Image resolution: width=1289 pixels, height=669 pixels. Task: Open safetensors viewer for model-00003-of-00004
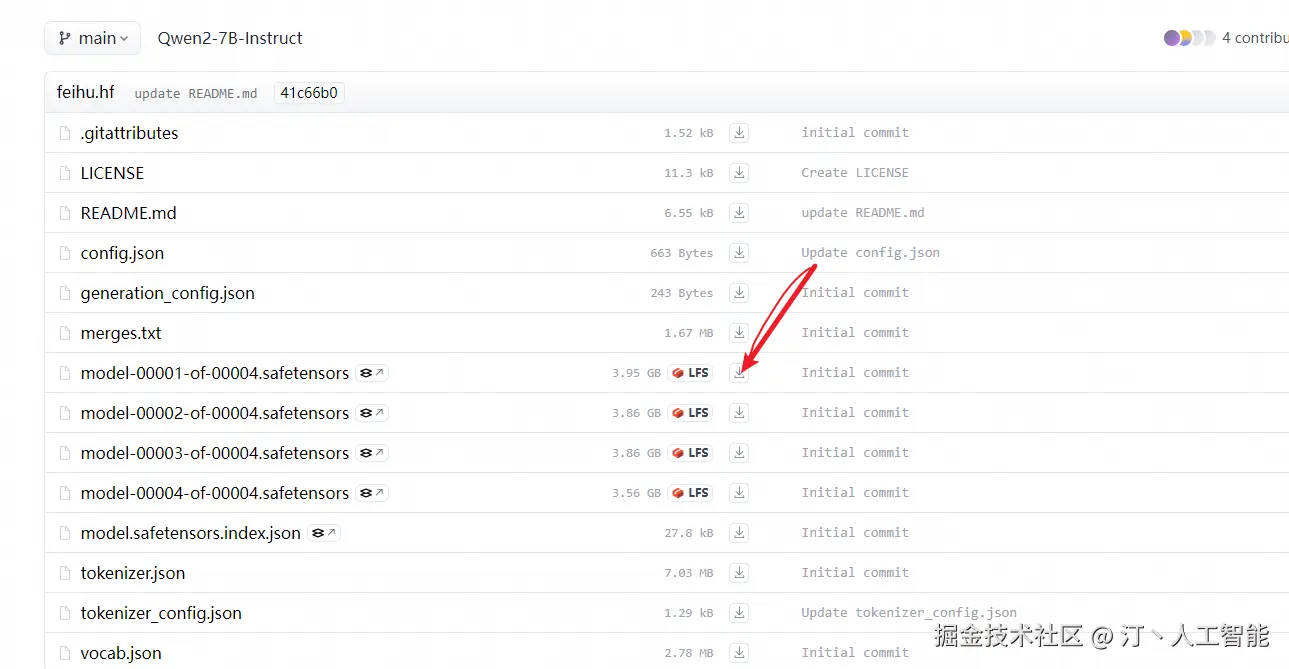(372, 453)
